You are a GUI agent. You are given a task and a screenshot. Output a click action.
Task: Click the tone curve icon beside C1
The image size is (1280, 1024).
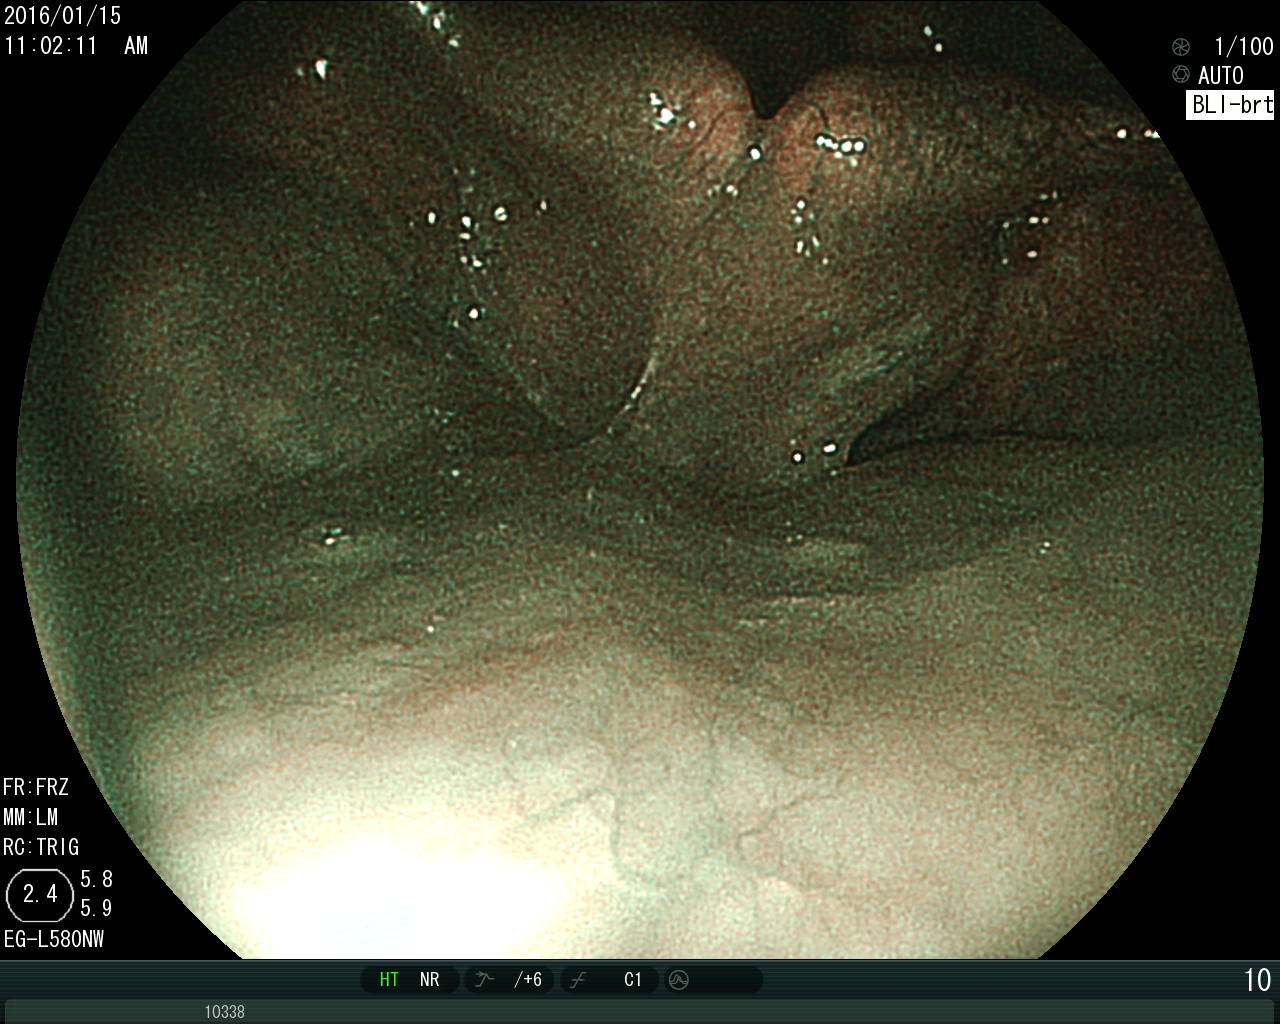tap(577, 980)
